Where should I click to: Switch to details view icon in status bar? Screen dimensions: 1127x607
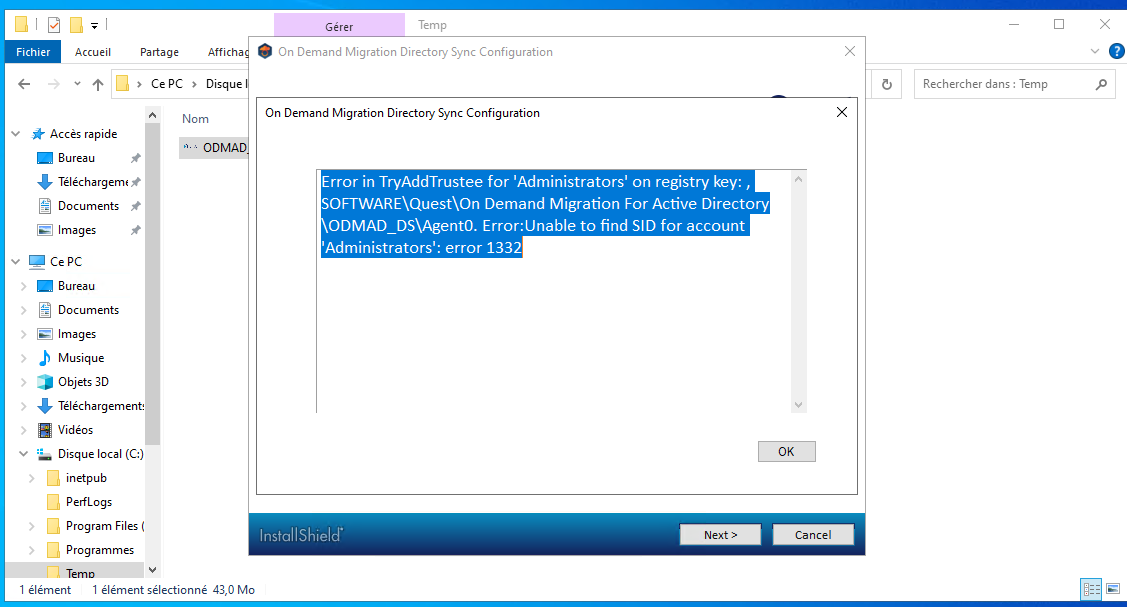pos(1092,589)
